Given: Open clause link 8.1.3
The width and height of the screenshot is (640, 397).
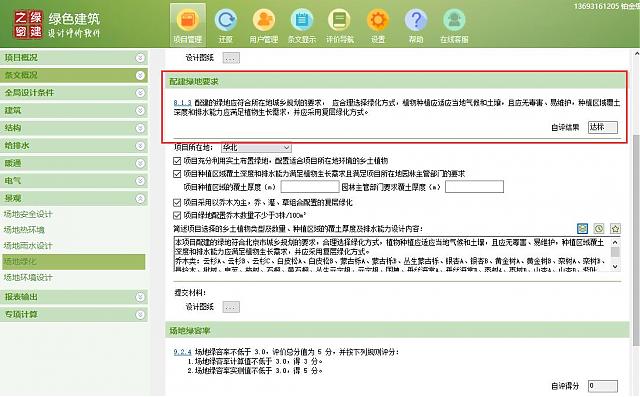Looking at the screenshot, I should [182, 103].
